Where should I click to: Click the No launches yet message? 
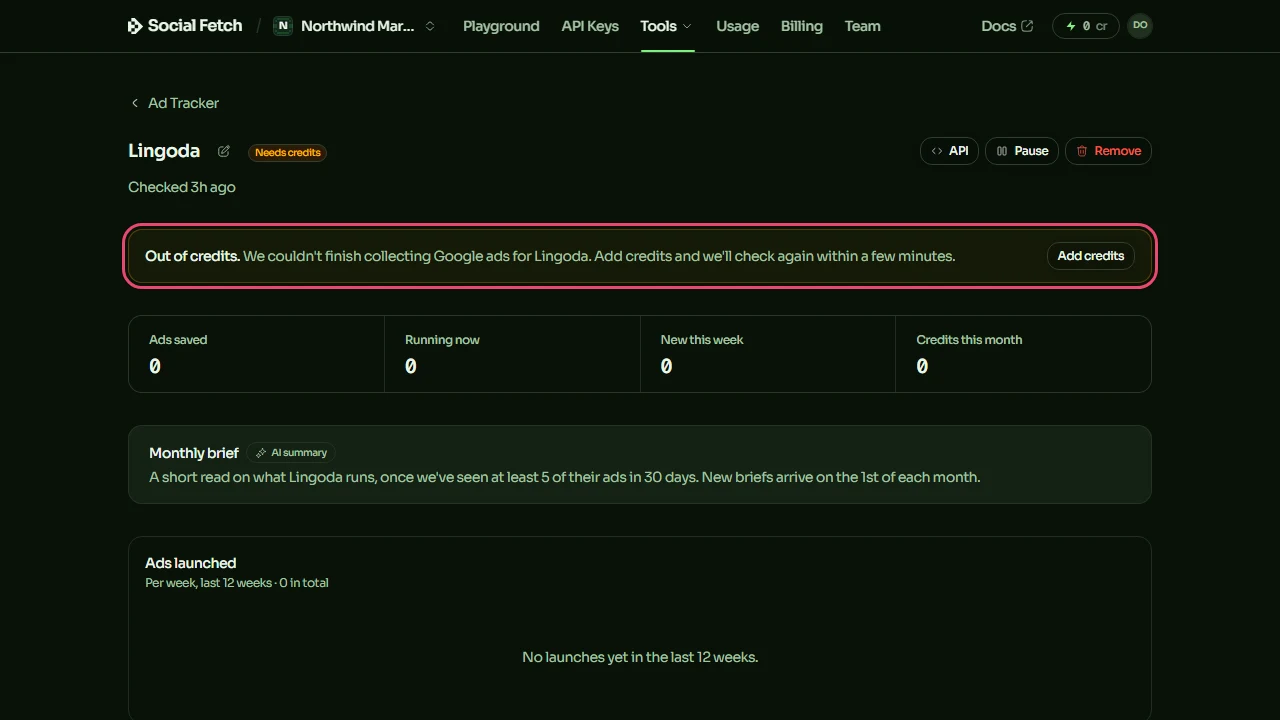(640, 657)
